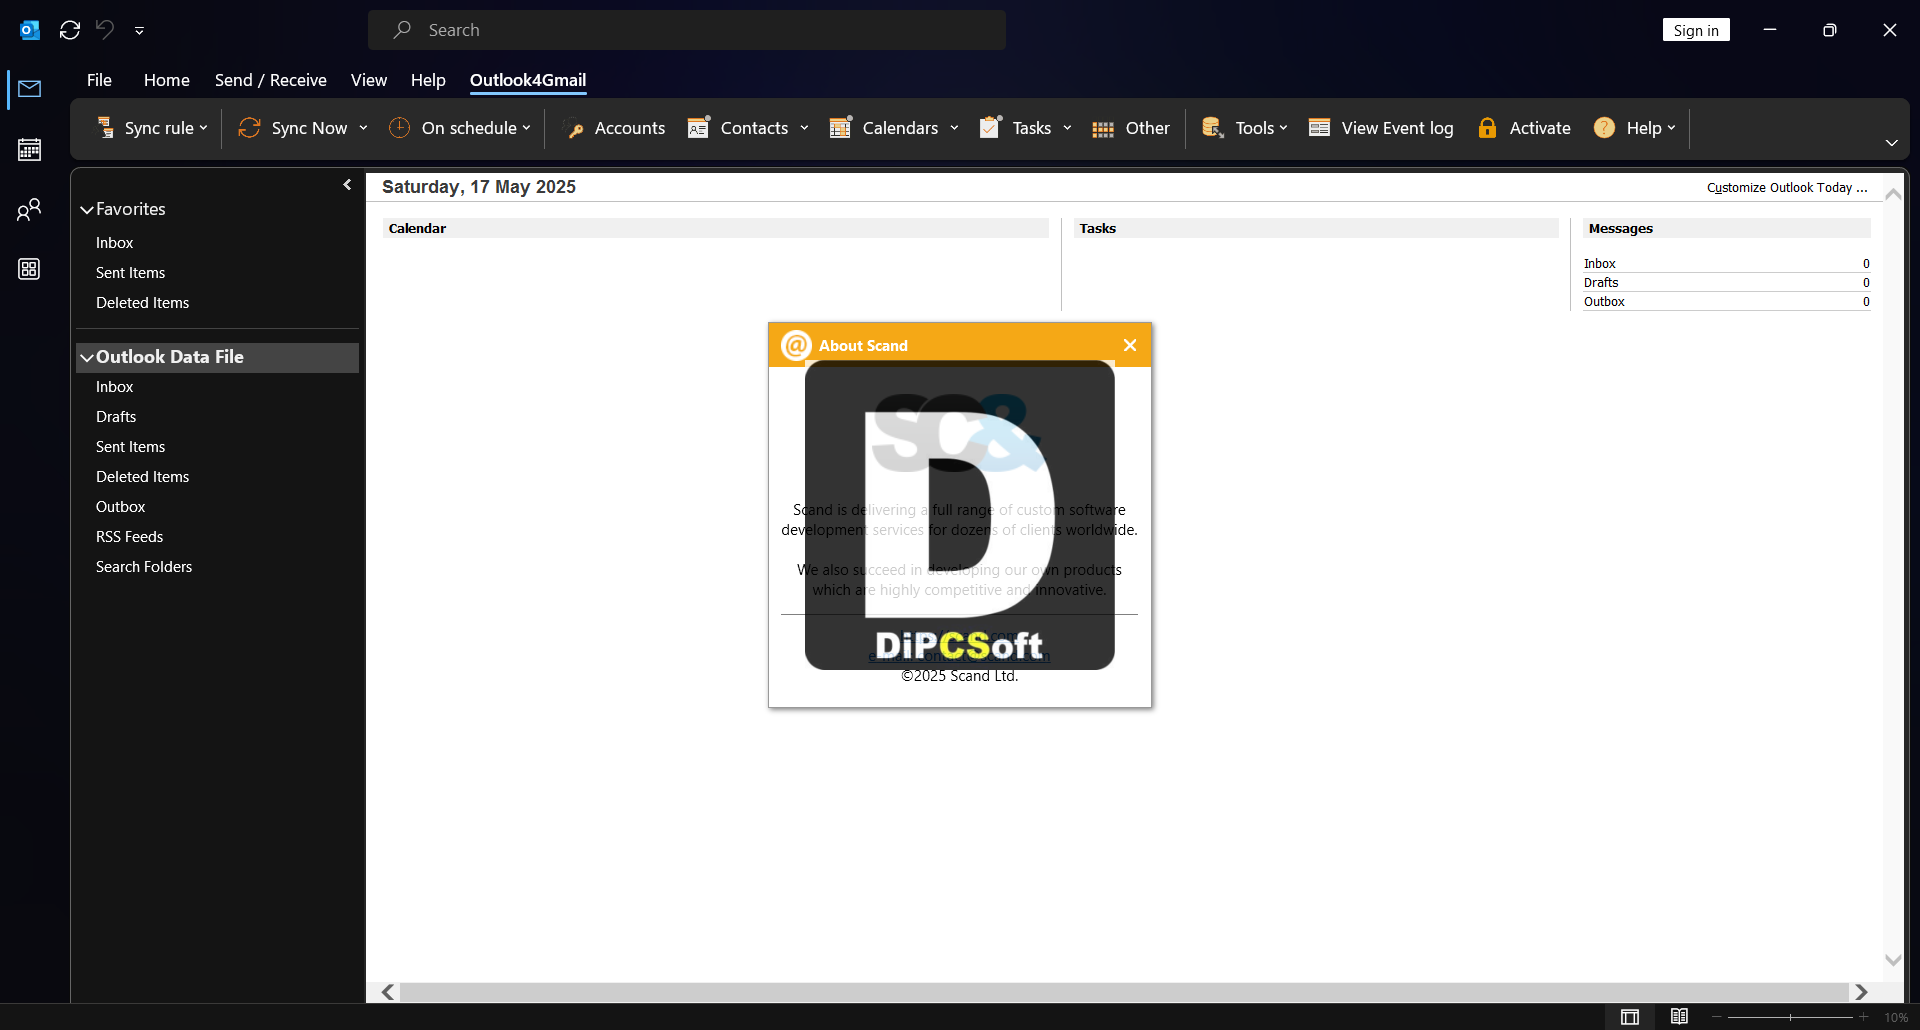This screenshot has width=1920, height=1030.
Task: Open View Event log
Action: (x=1381, y=128)
